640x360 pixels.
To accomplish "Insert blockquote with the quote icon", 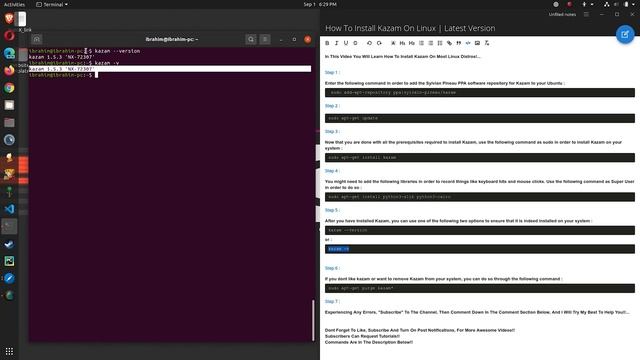I will coord(459,43).
